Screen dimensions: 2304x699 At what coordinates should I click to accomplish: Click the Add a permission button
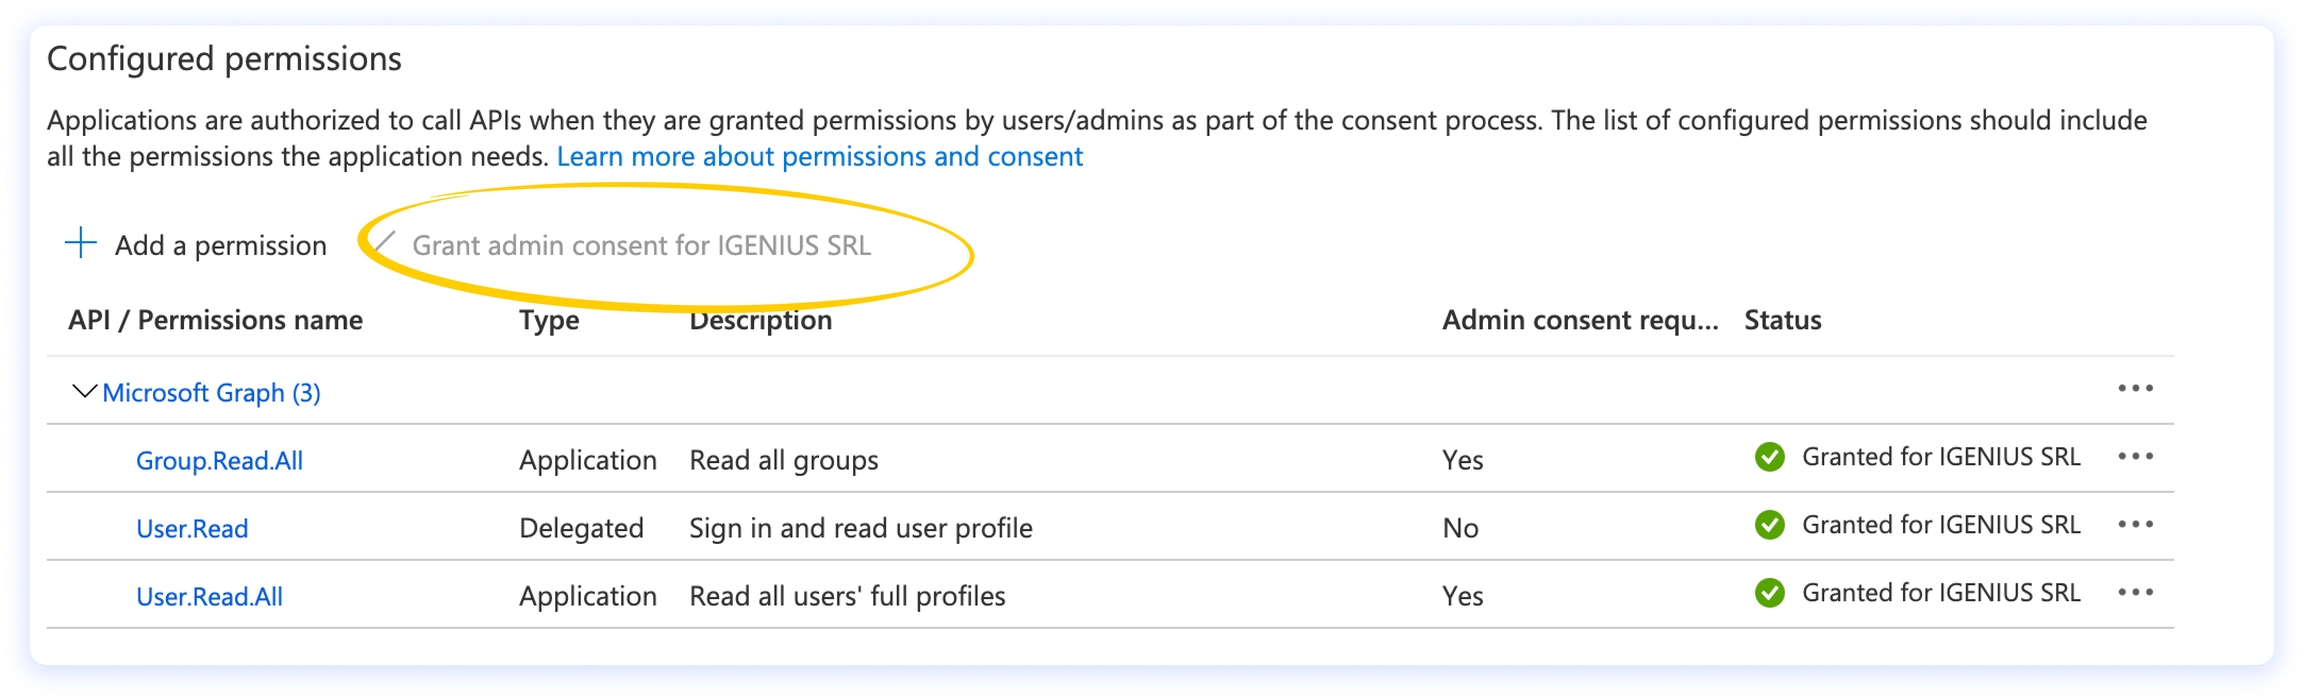click(x=196, y=244)
